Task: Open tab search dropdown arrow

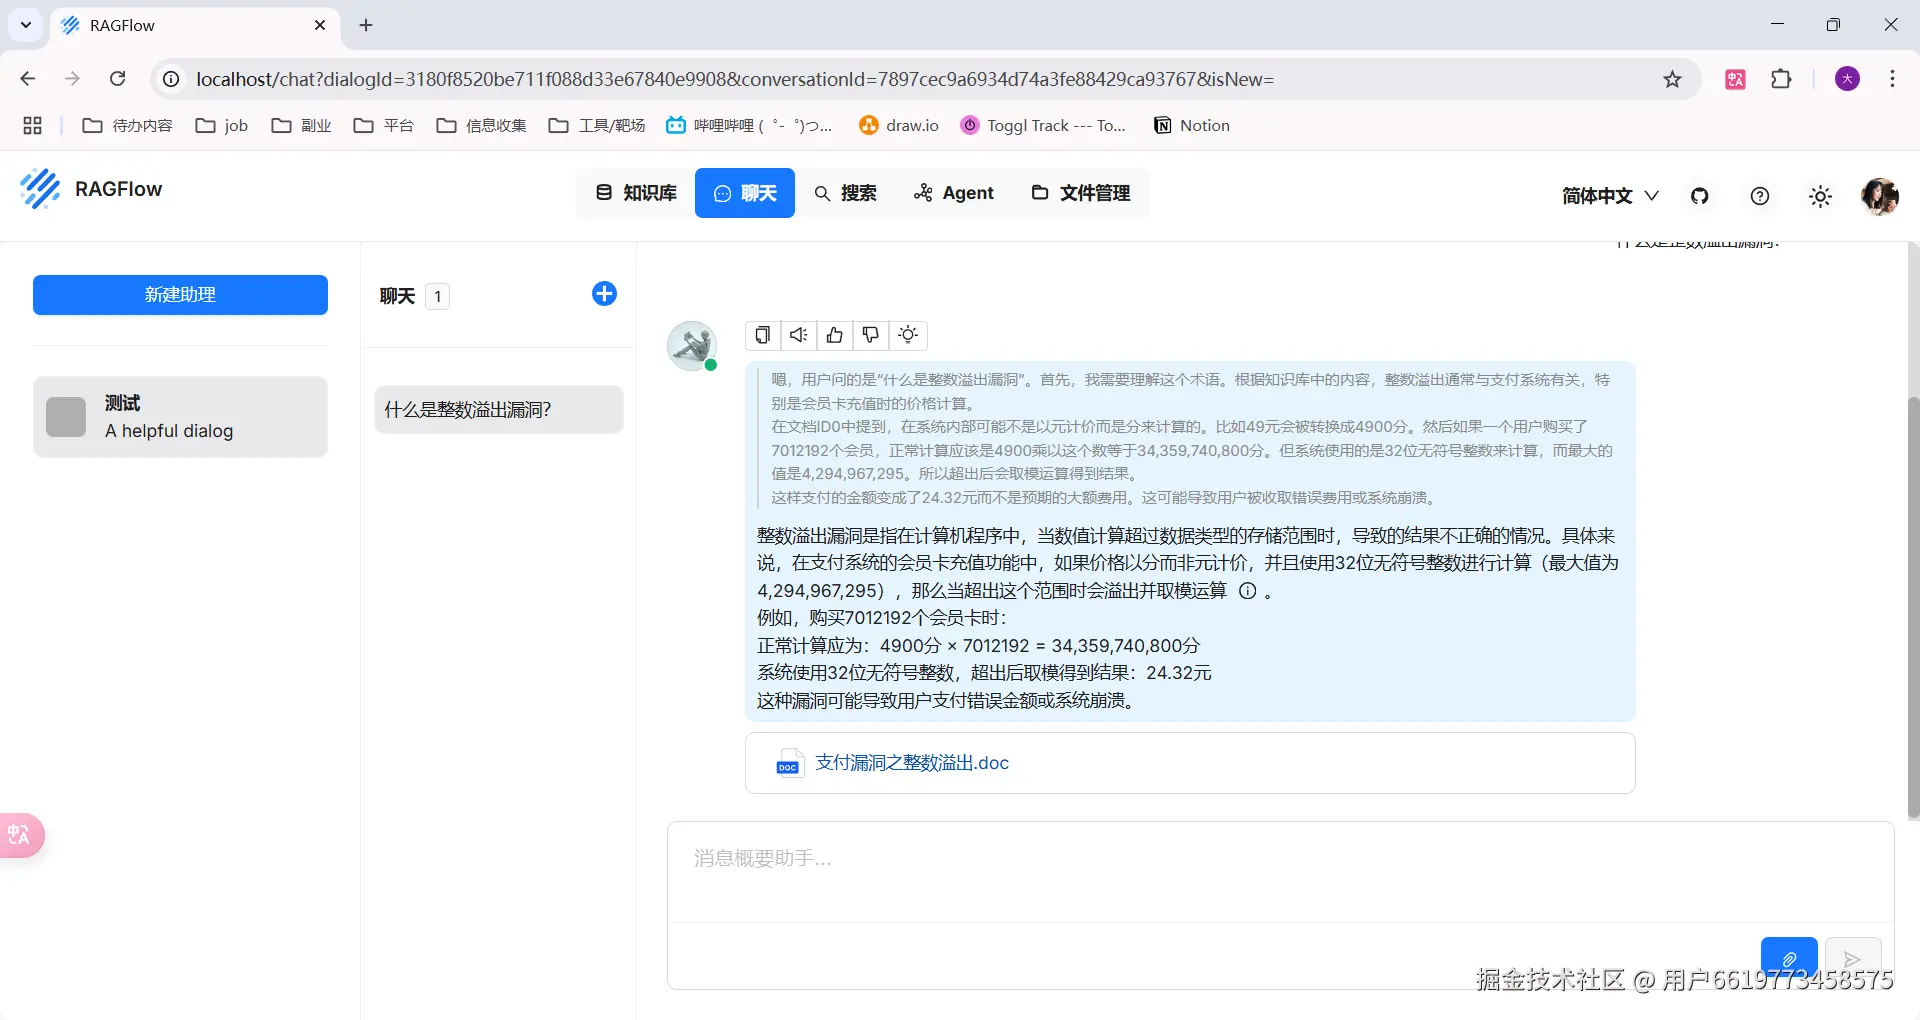Action: [26, 25]
